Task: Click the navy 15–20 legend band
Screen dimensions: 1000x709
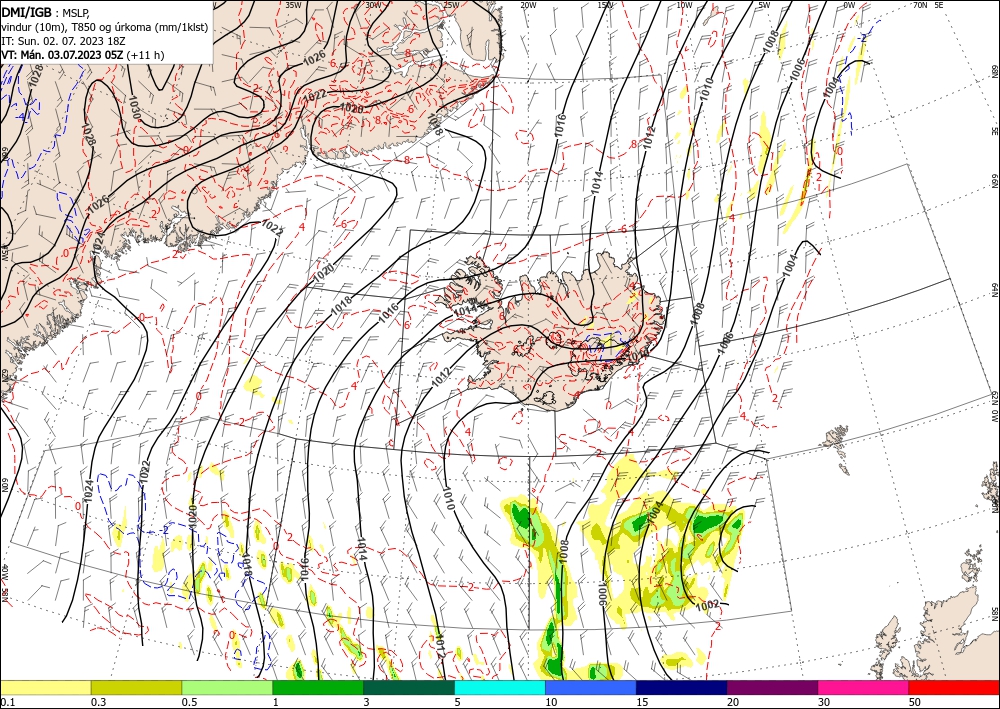Action: pyautogui.click(x=682, y=687)
